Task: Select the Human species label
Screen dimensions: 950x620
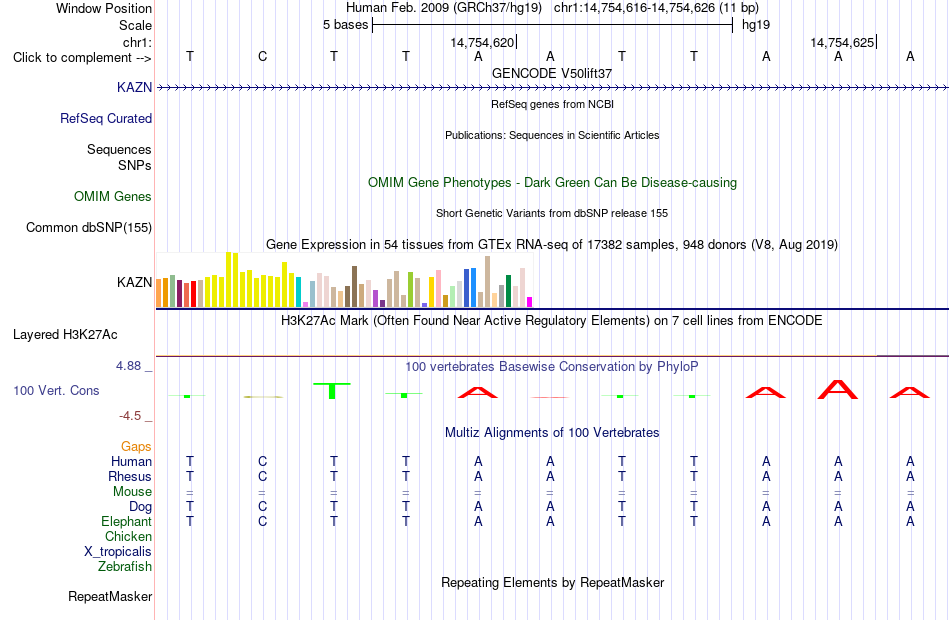Action: click(131, 462)
